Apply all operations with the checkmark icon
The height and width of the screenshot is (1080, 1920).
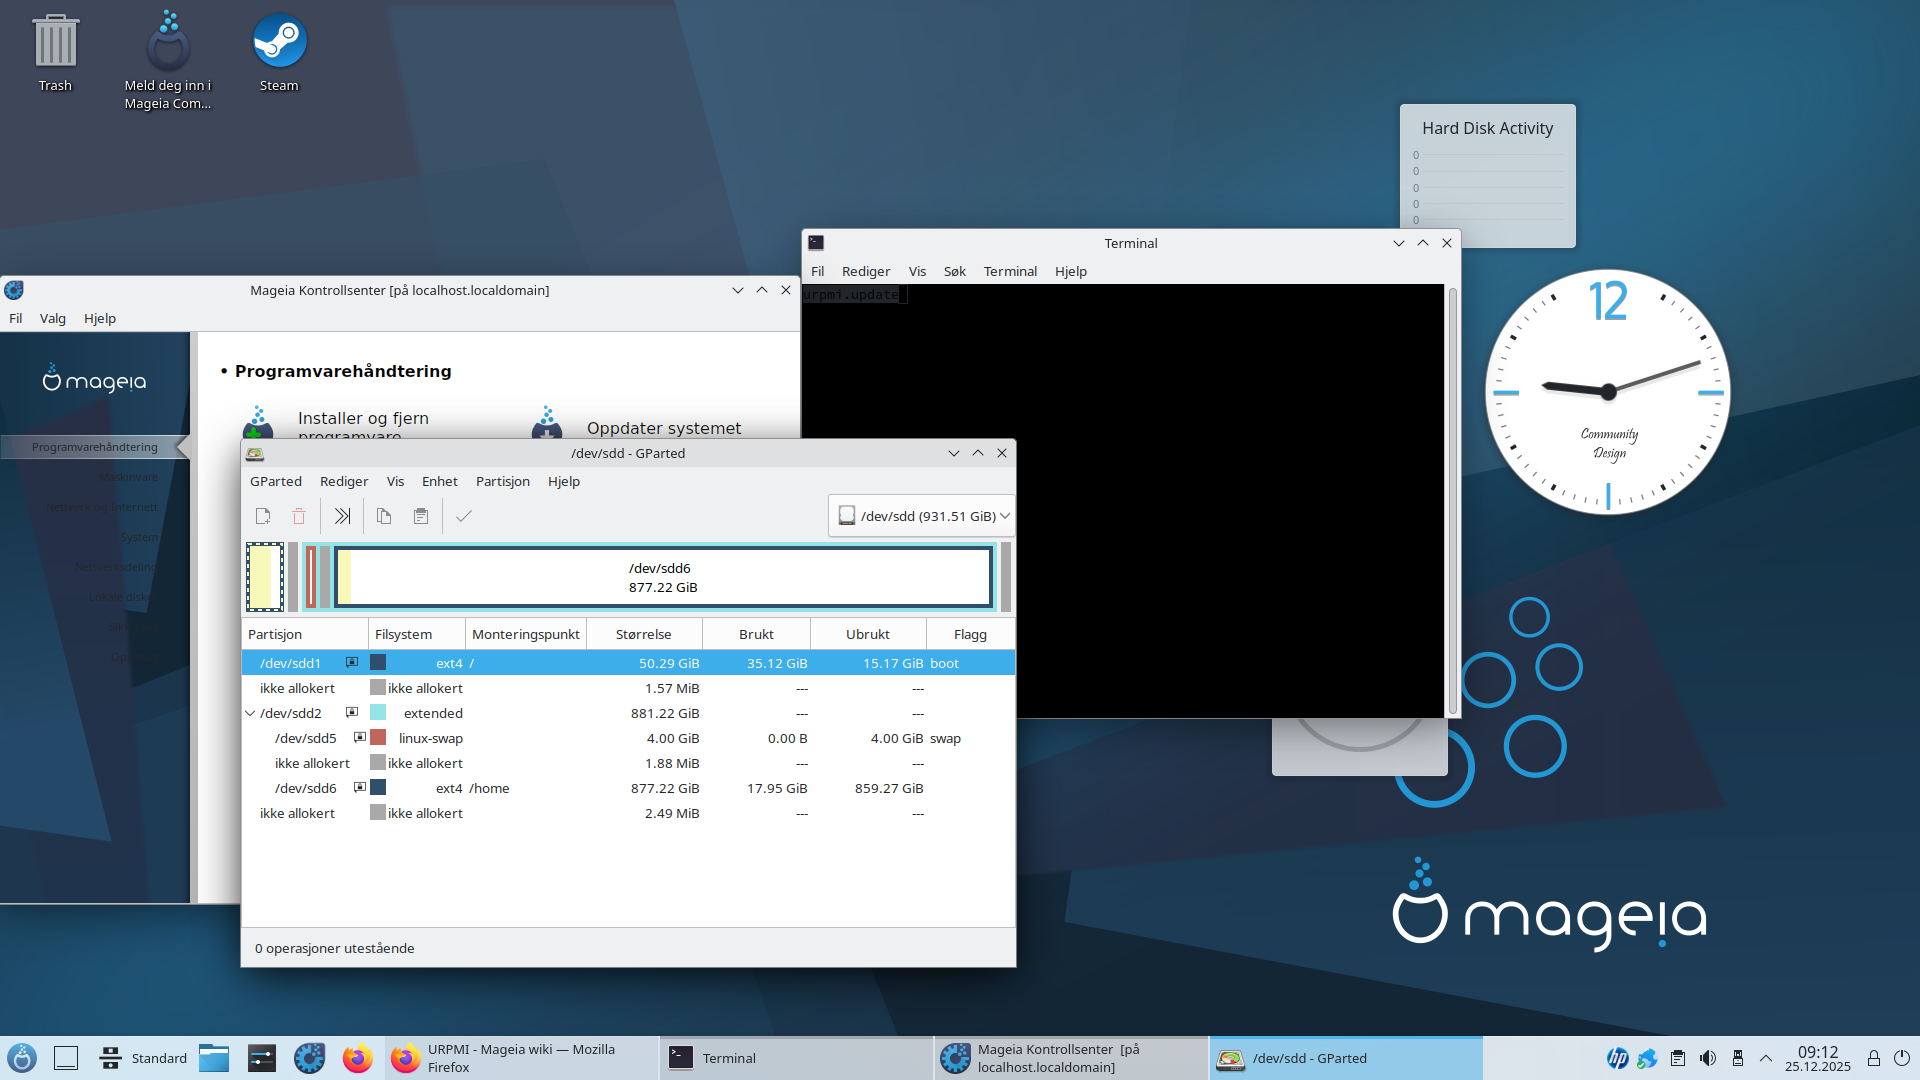pos(463,515)
